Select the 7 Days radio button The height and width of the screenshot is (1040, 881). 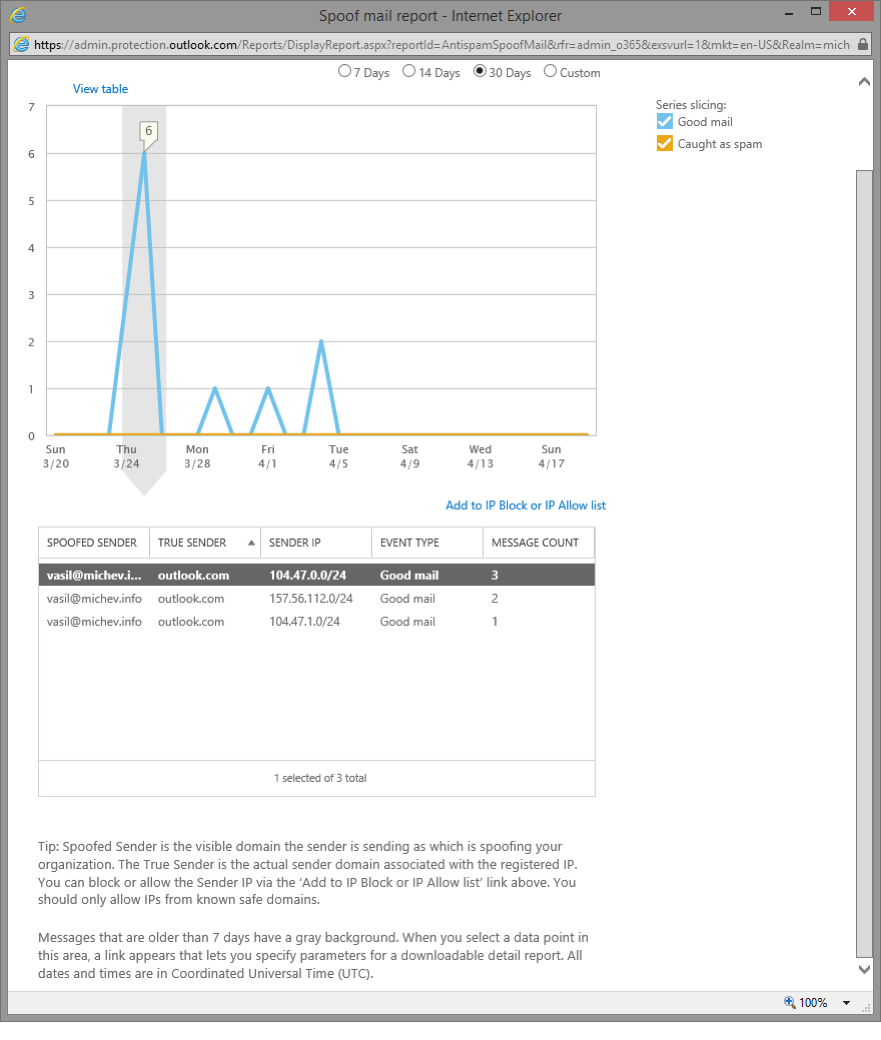click(344, 71)
